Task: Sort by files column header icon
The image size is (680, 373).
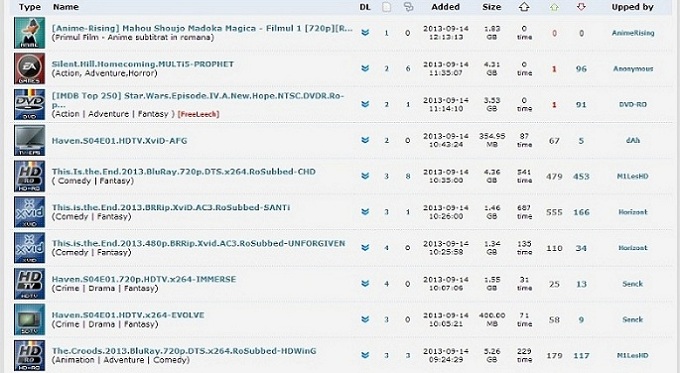Action: pyautogui.click(x=386, y=7)
